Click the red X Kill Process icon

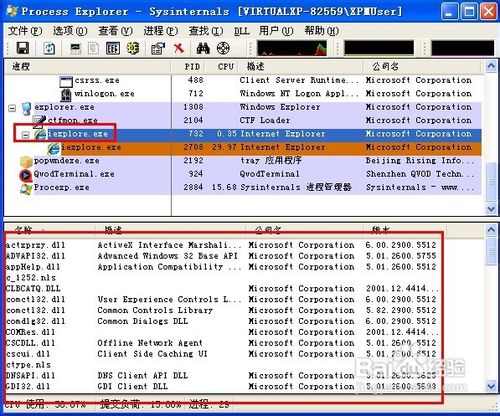click(179, 48)
